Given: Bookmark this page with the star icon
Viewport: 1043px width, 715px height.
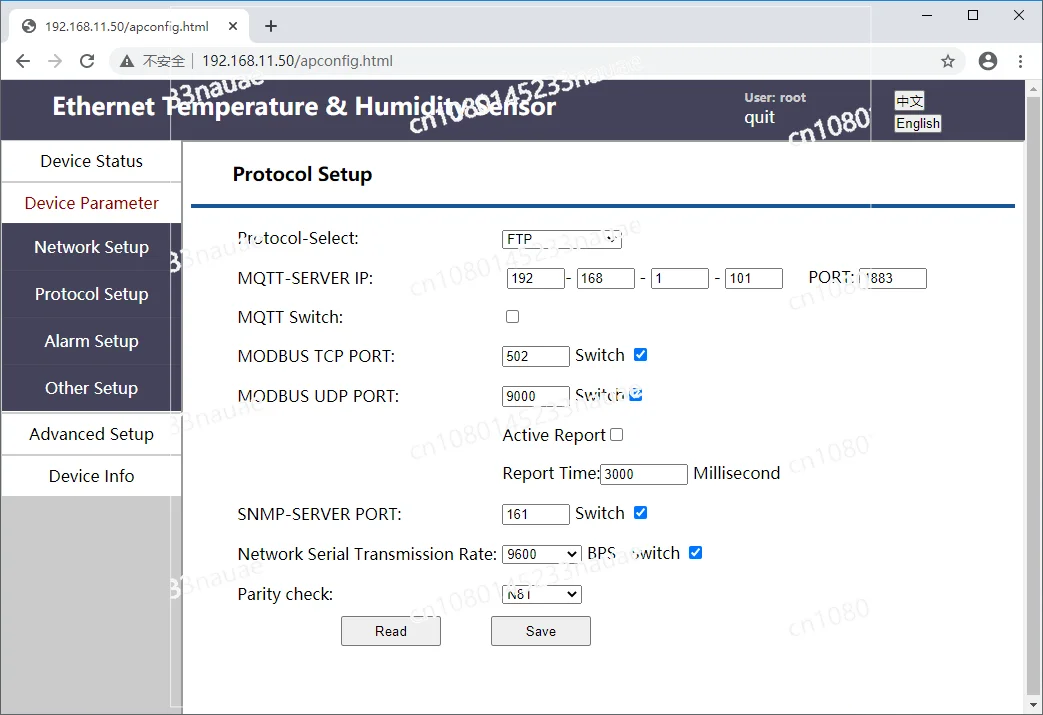Looking at the screenshot, I should 948,61.
